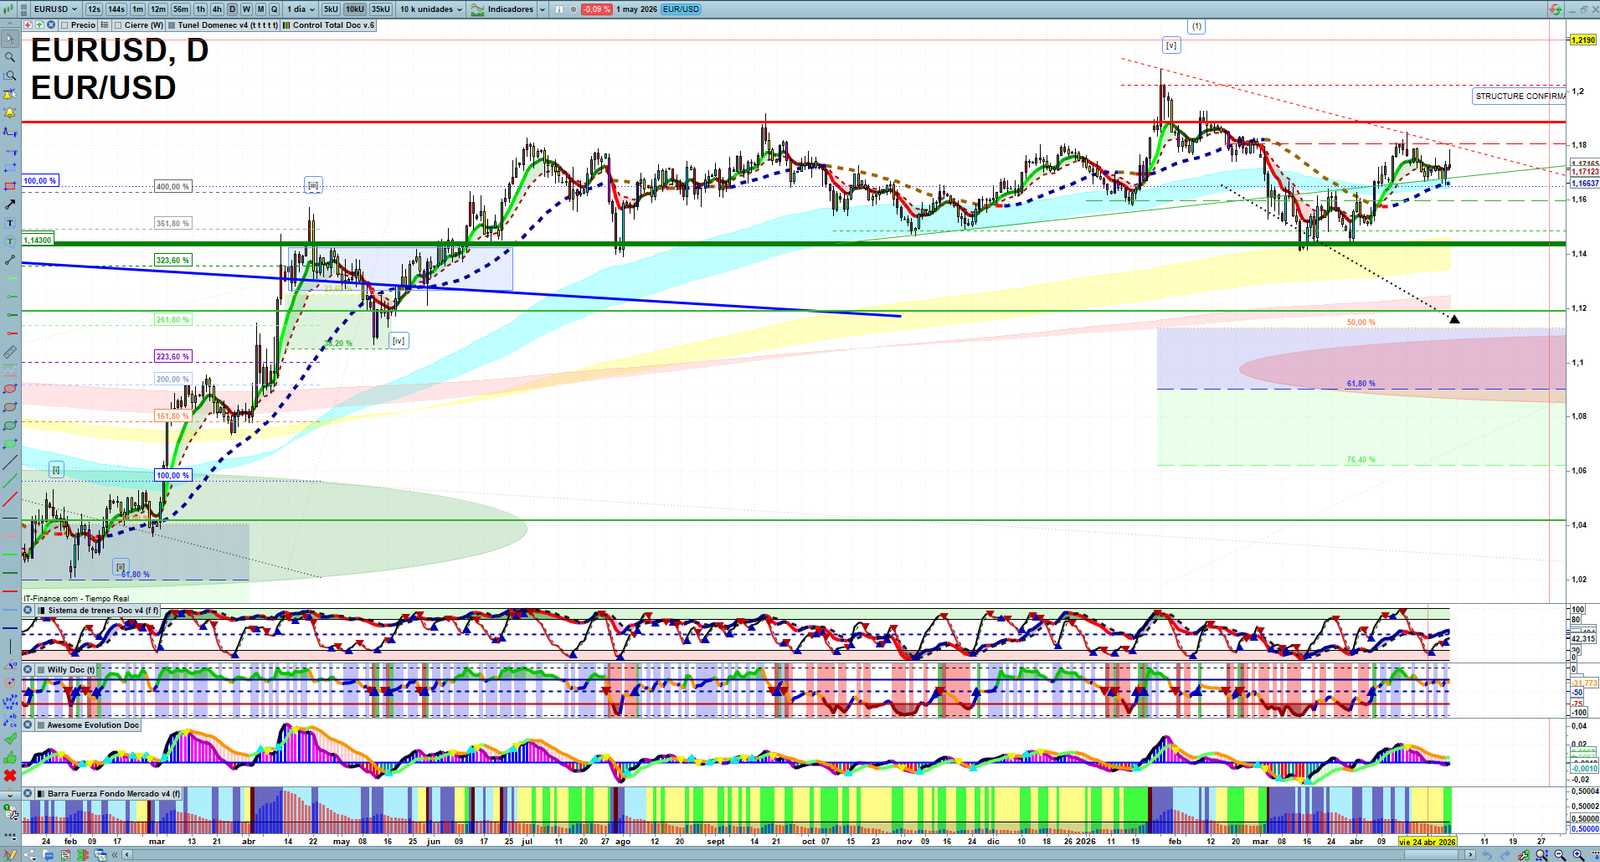
Task: Click the green thumbs-up icon
Action: pos(10,757)
